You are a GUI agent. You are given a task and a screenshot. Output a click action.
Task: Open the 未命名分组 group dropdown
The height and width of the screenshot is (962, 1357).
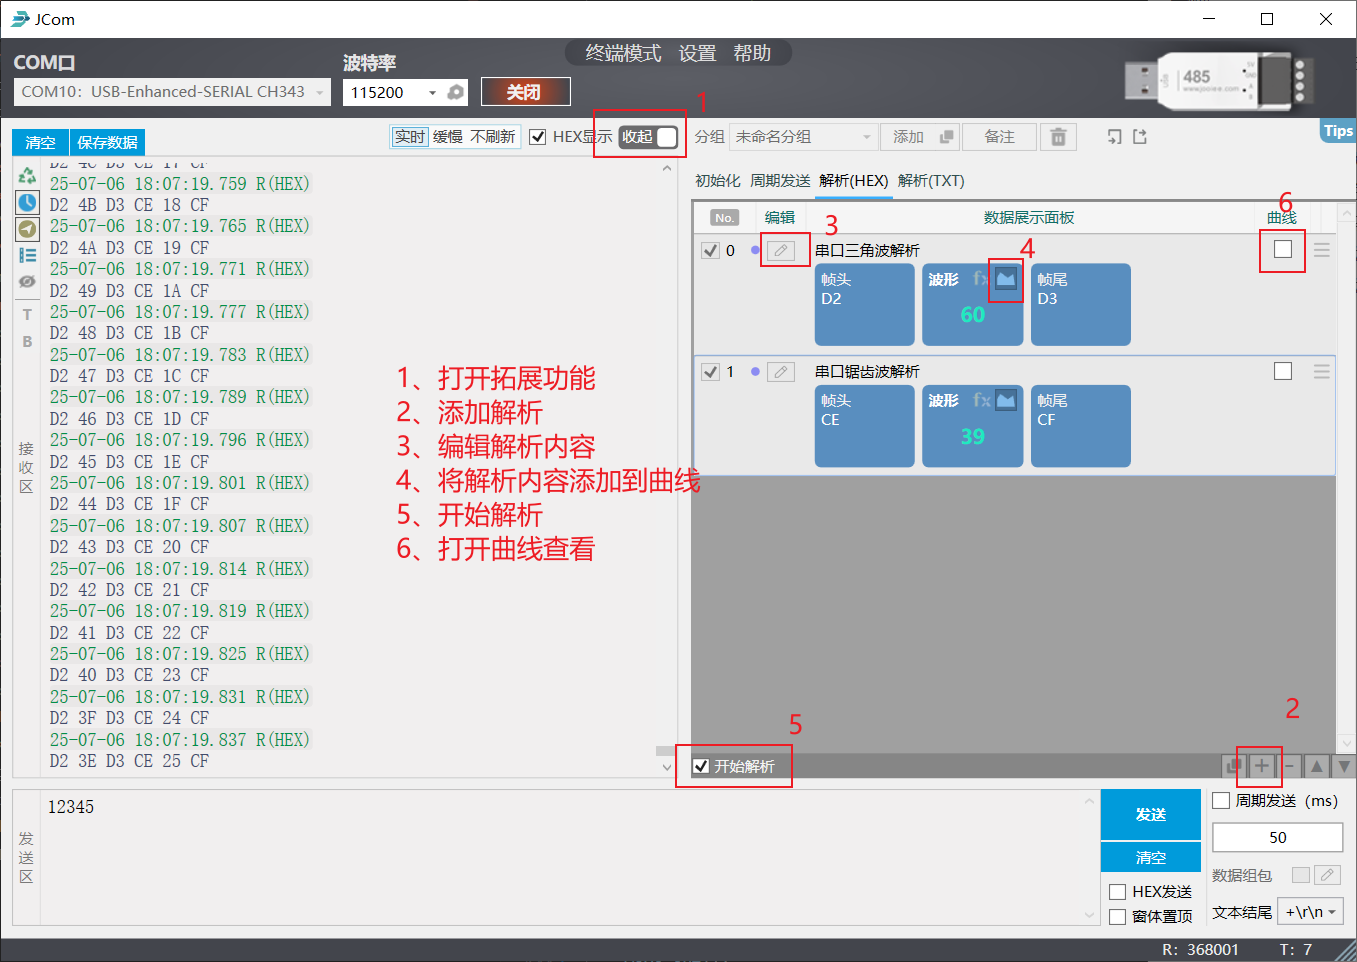point(804,137)
